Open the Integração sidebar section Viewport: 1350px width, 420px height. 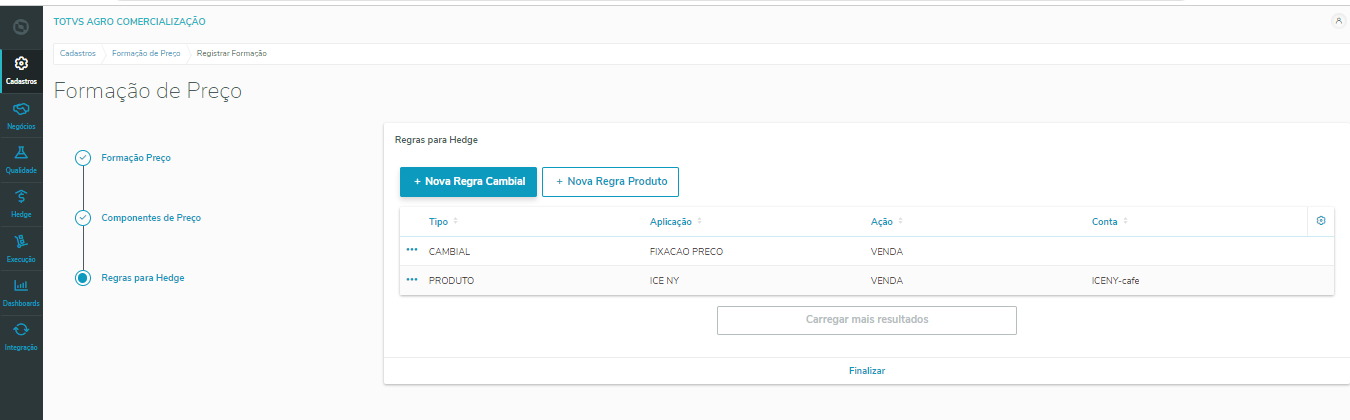click(x=21, y=335)
